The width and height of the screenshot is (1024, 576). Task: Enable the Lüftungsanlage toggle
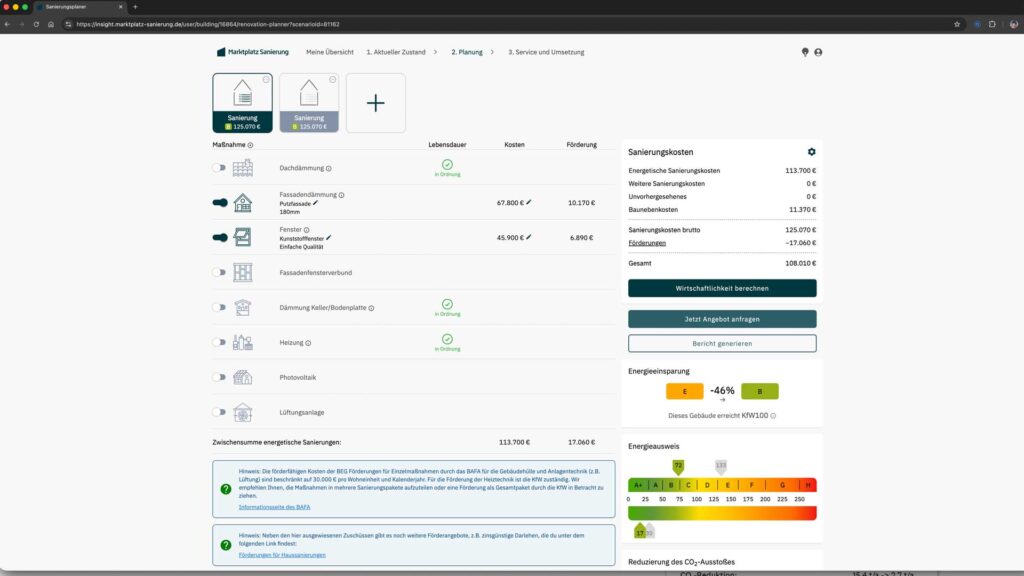click(x=219, y=412)
